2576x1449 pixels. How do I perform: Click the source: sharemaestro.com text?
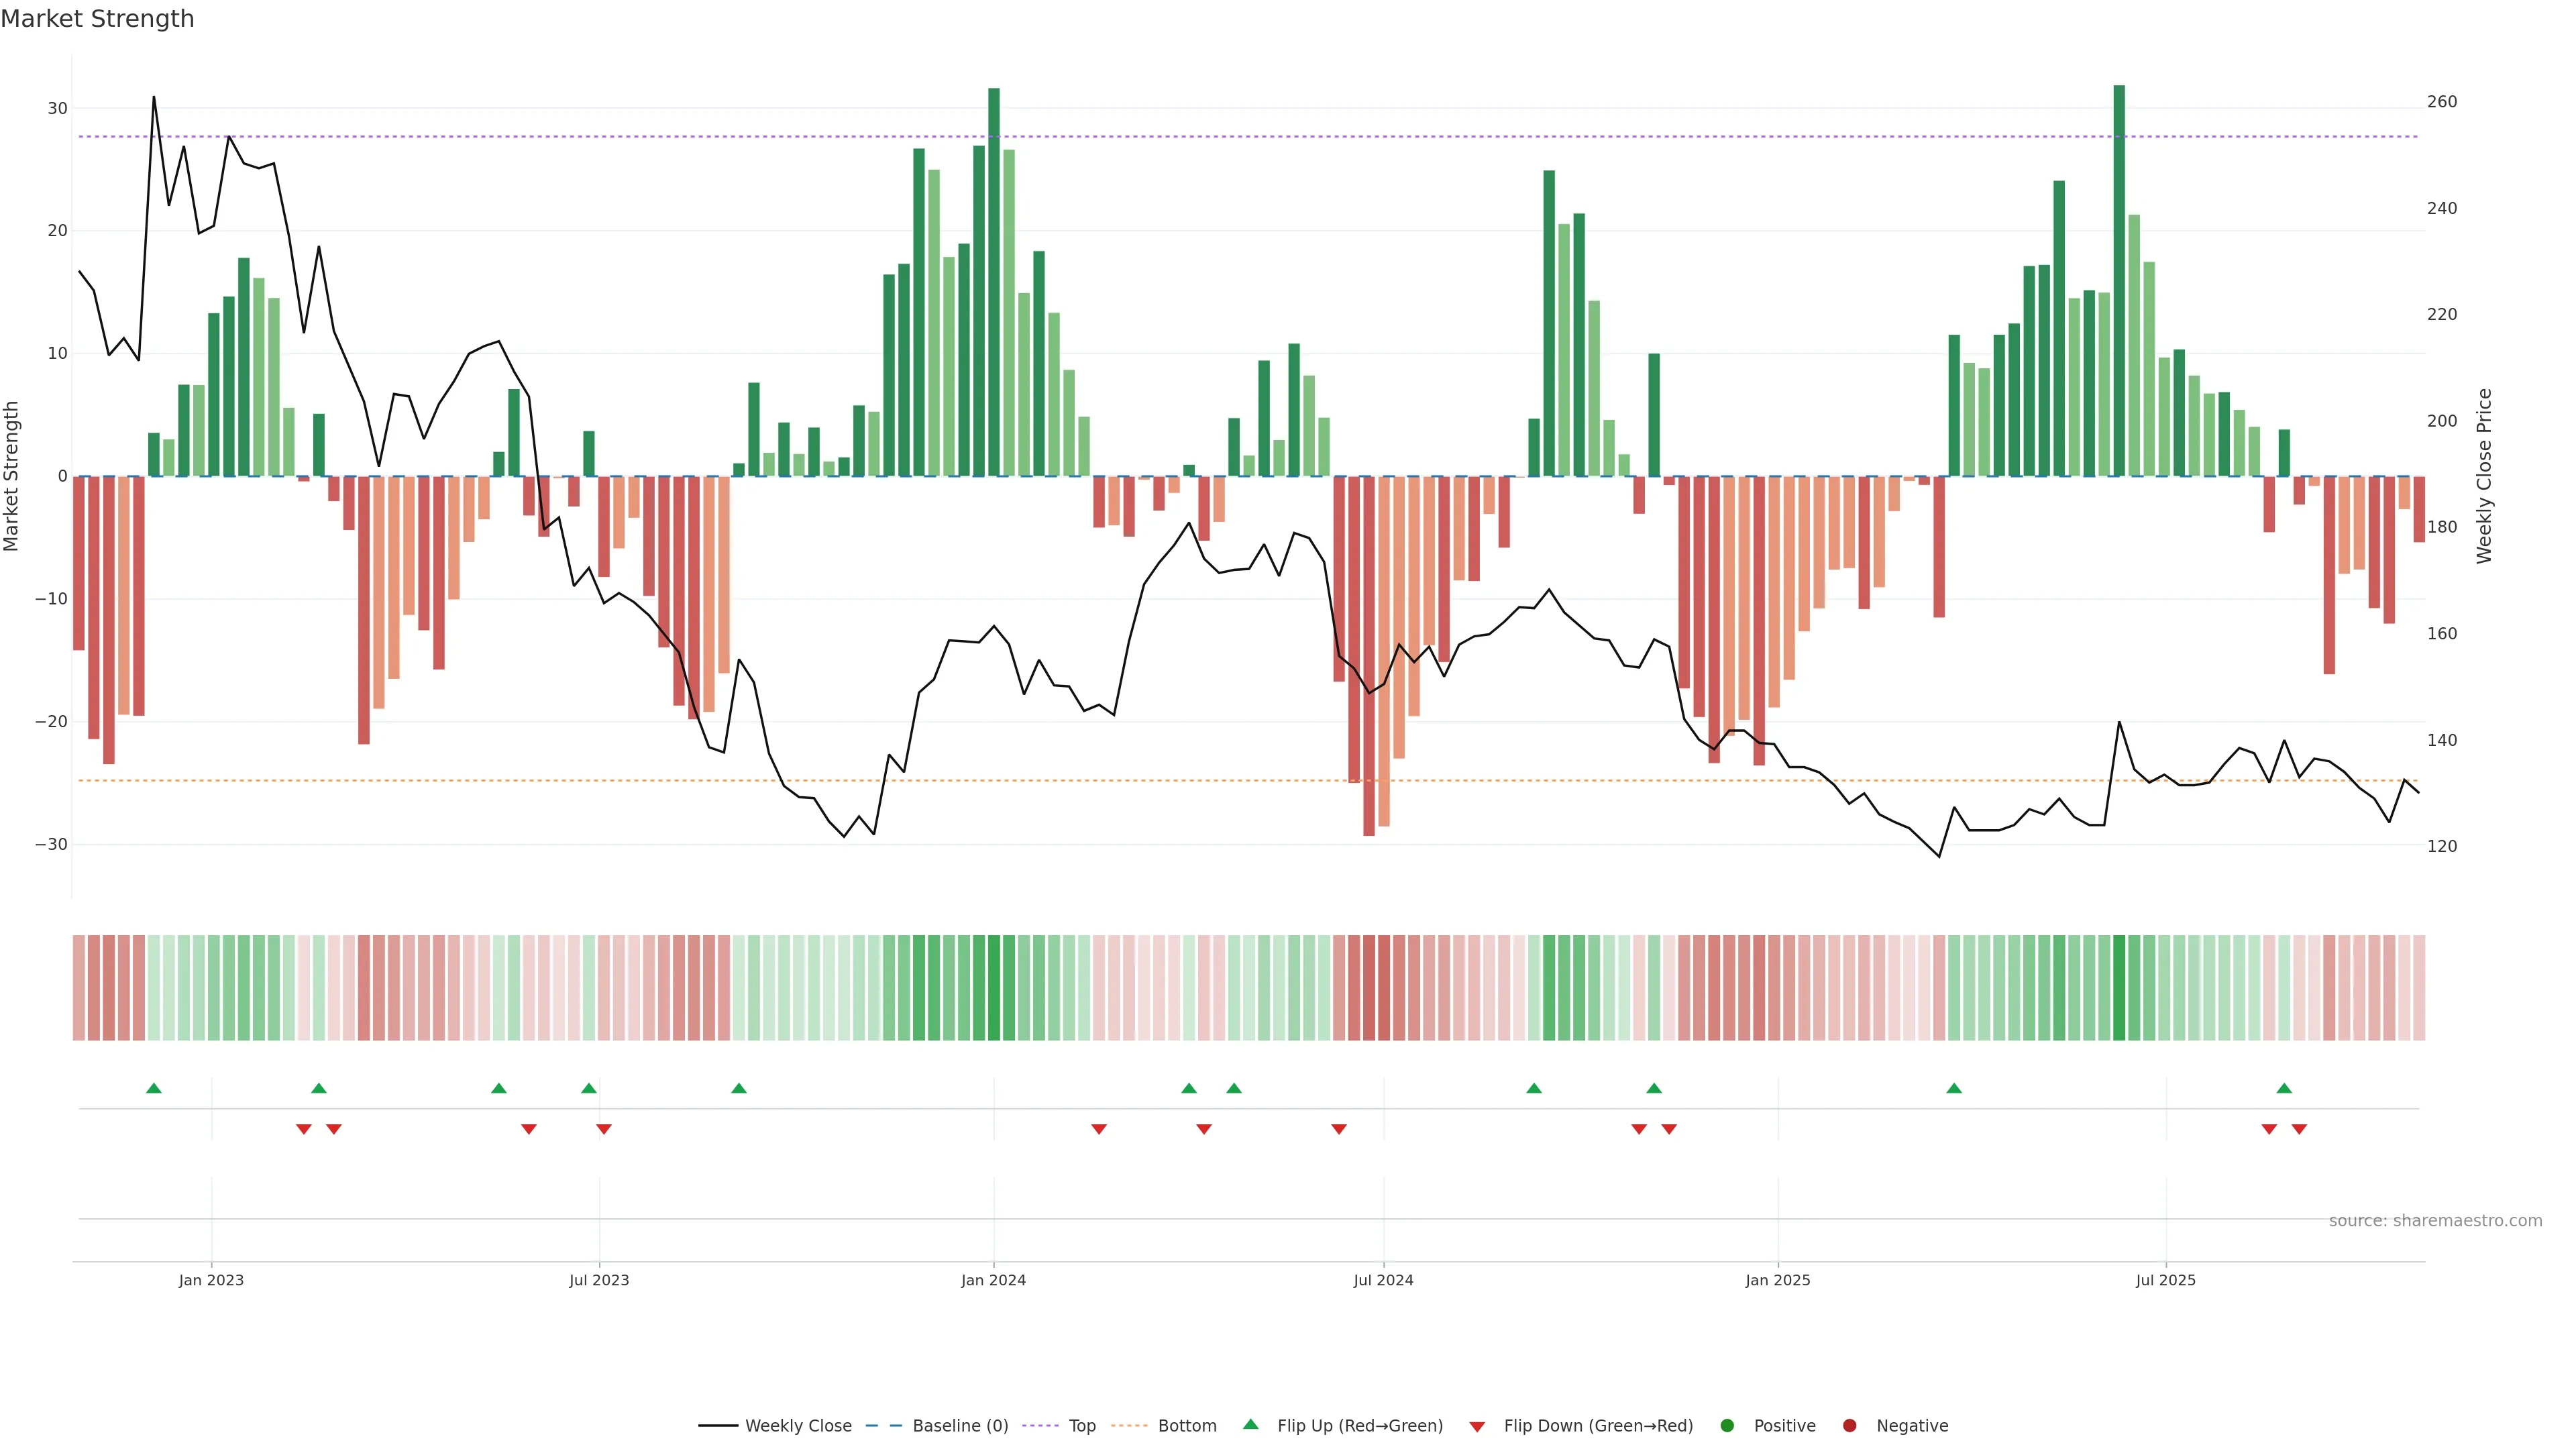[2435, 1221]
